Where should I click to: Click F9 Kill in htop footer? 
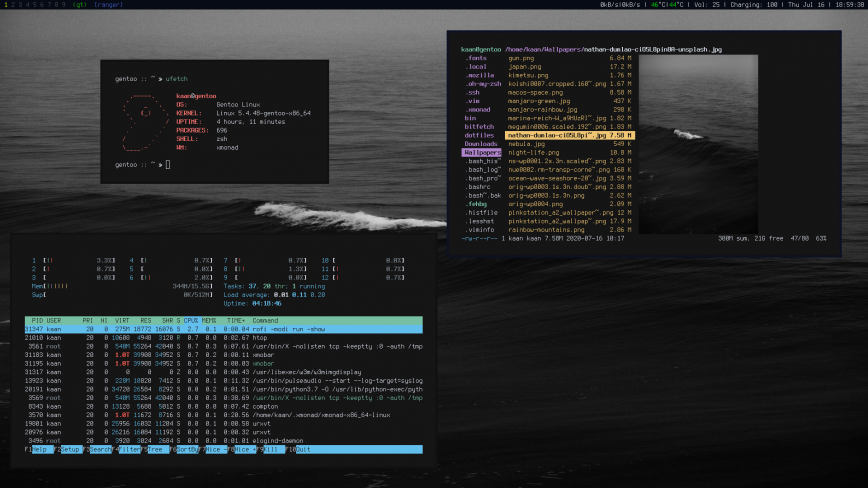271,449
